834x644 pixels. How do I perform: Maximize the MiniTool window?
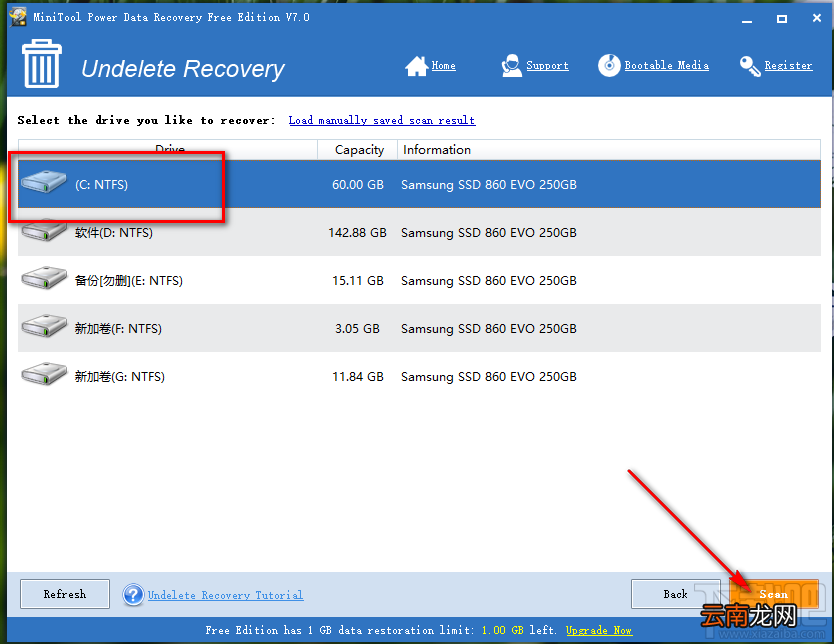point(782,19)
